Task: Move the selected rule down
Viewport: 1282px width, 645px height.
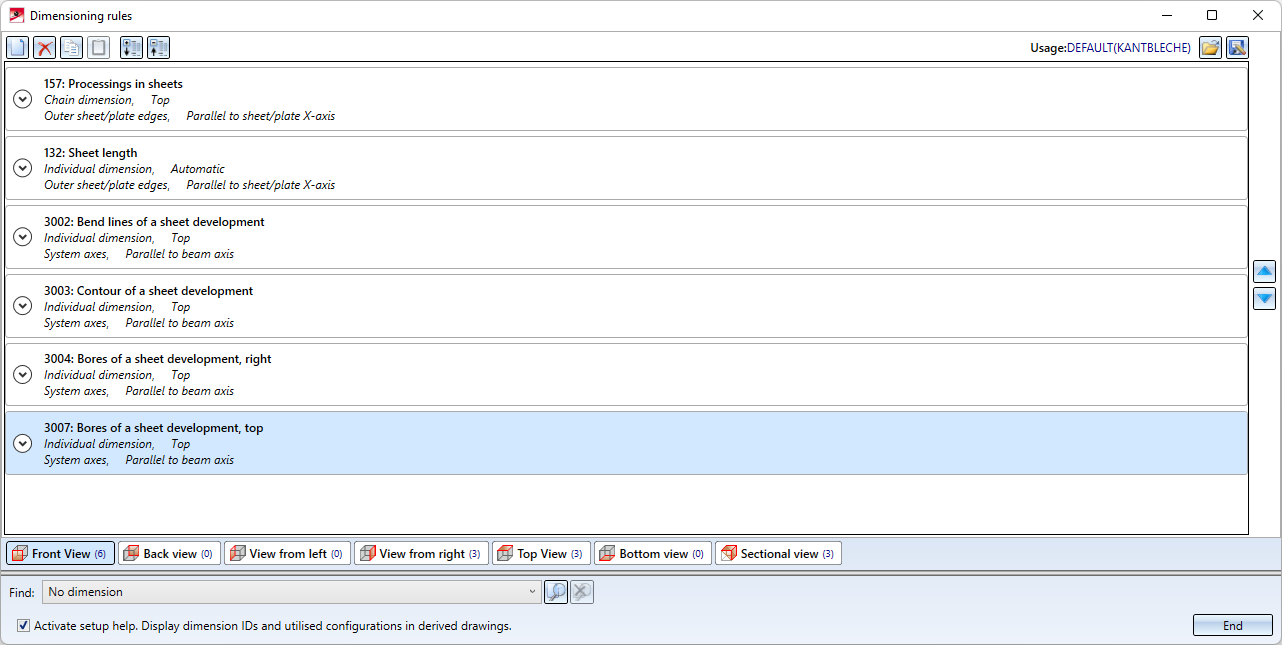Action: pos(1264,298)
